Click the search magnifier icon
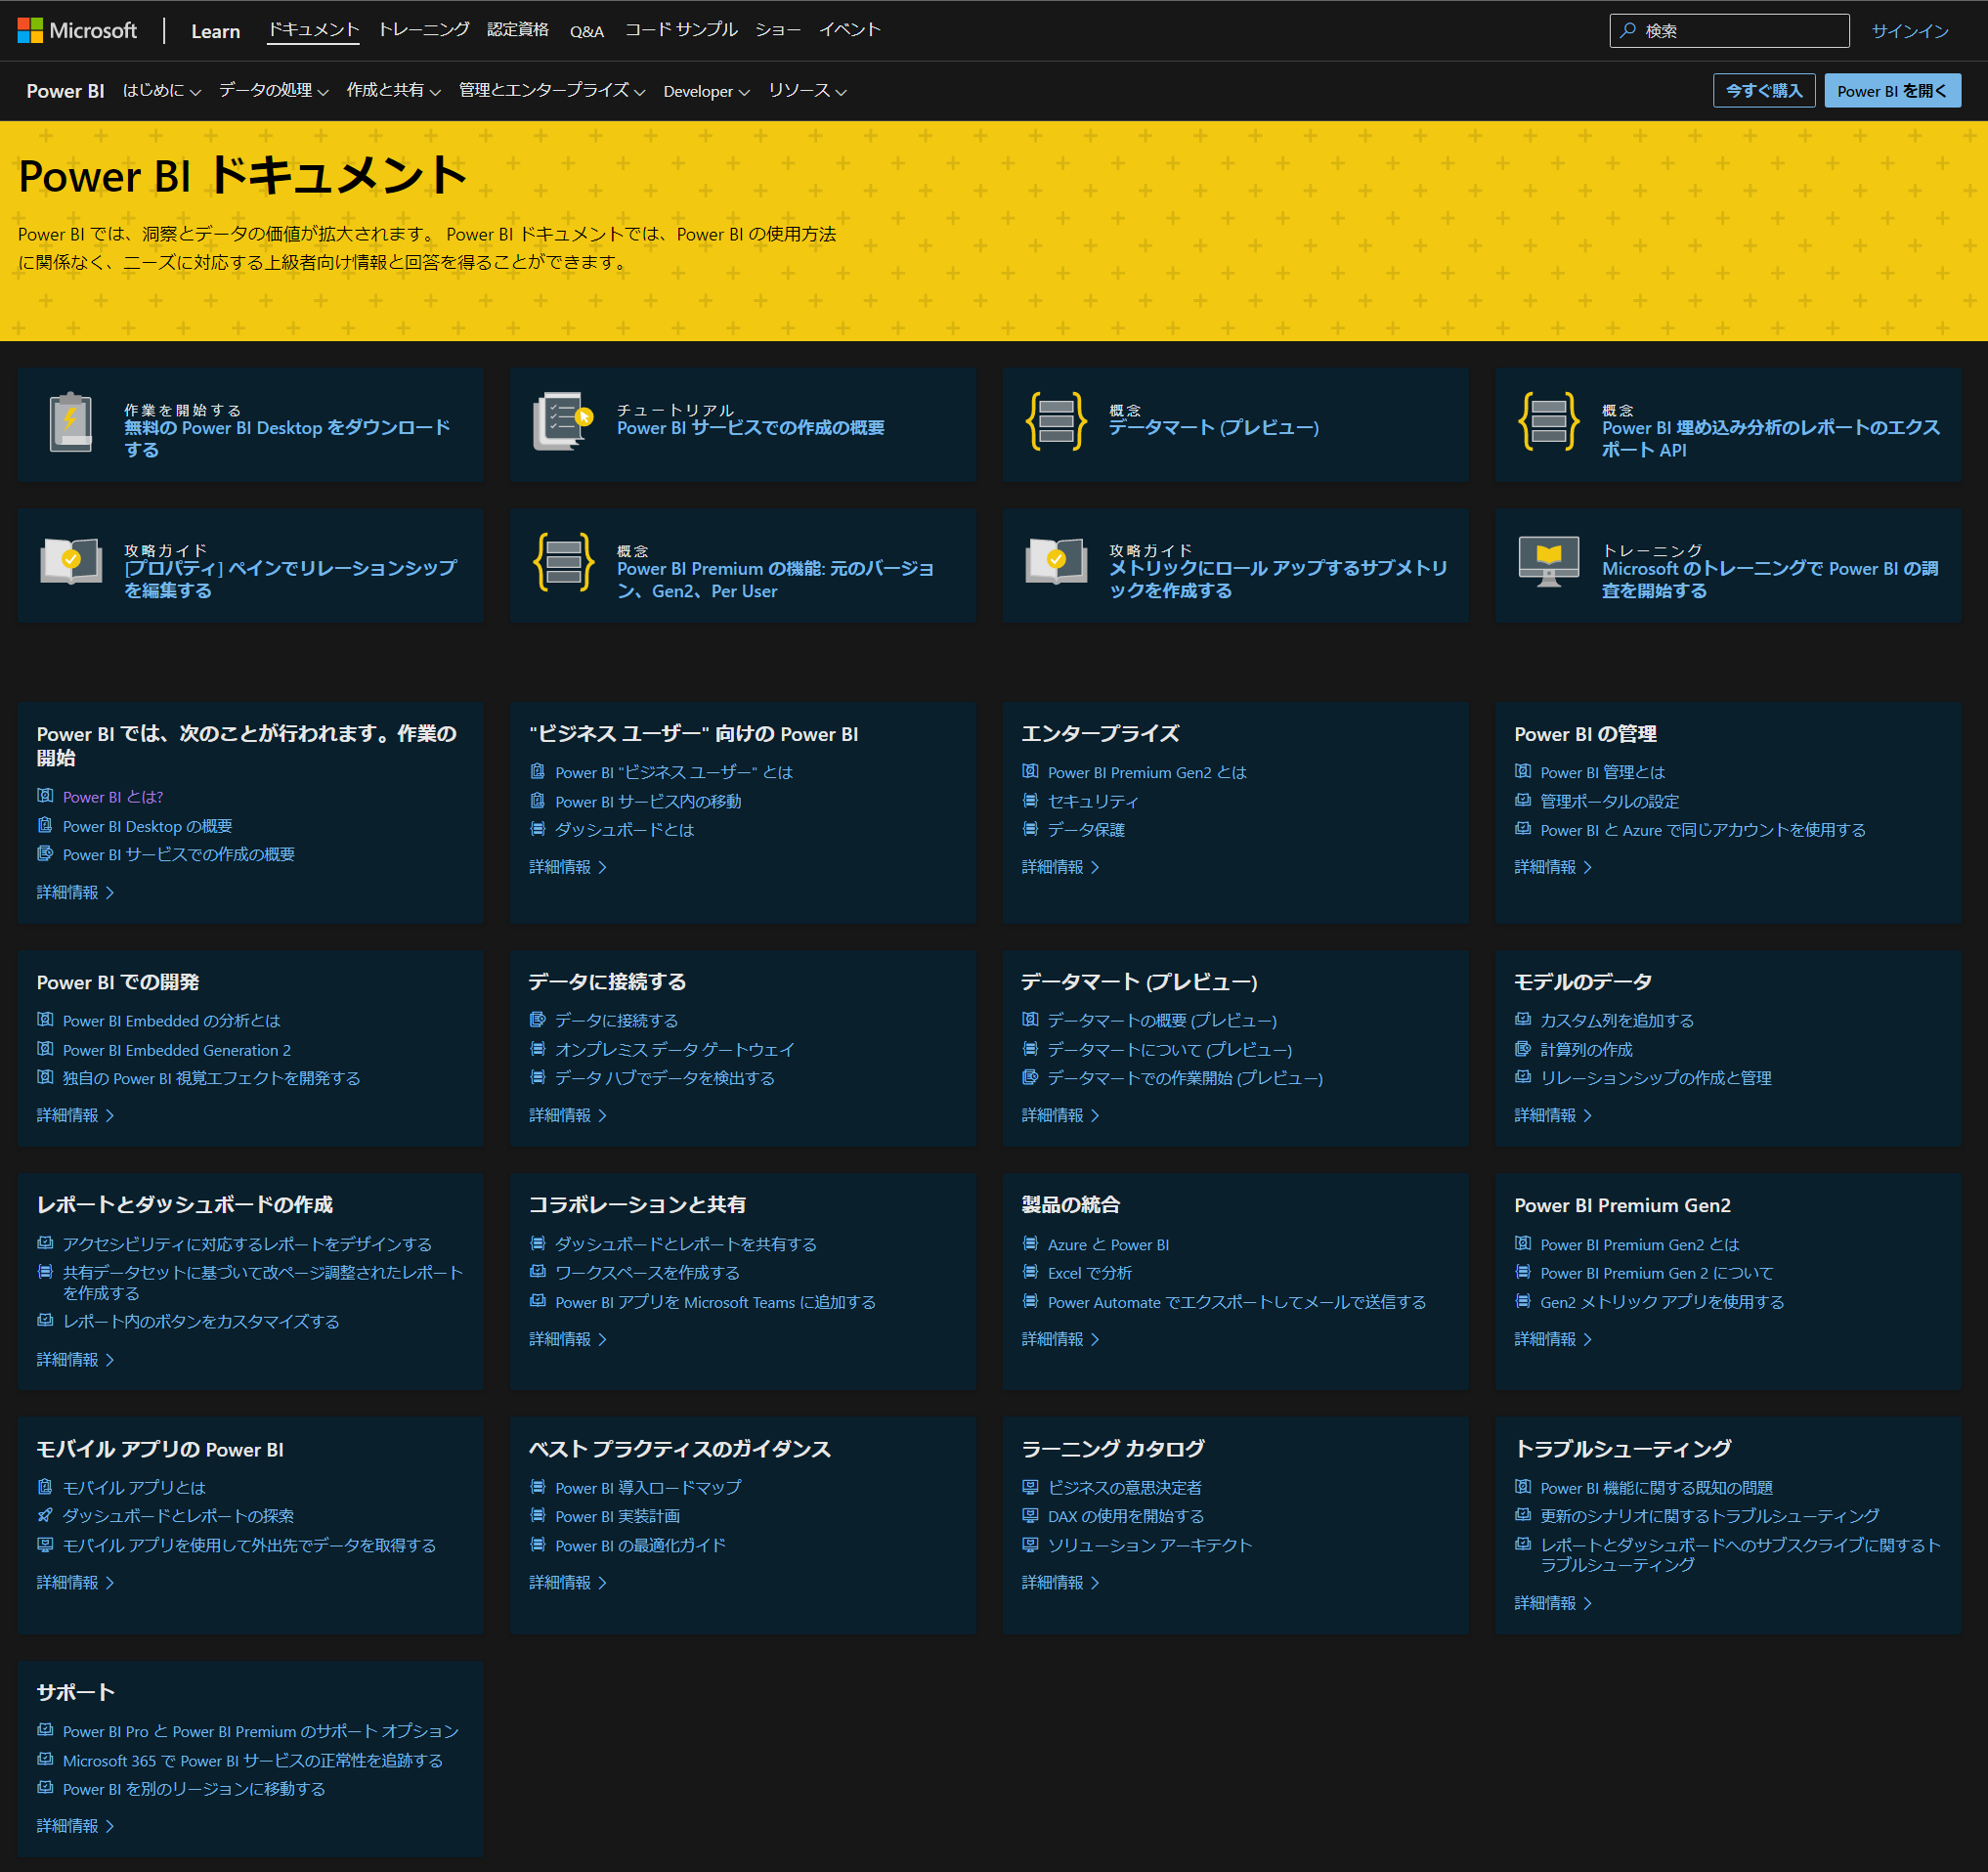The height and width of the screenshot is (1872, 1988). coord(1628,30)
